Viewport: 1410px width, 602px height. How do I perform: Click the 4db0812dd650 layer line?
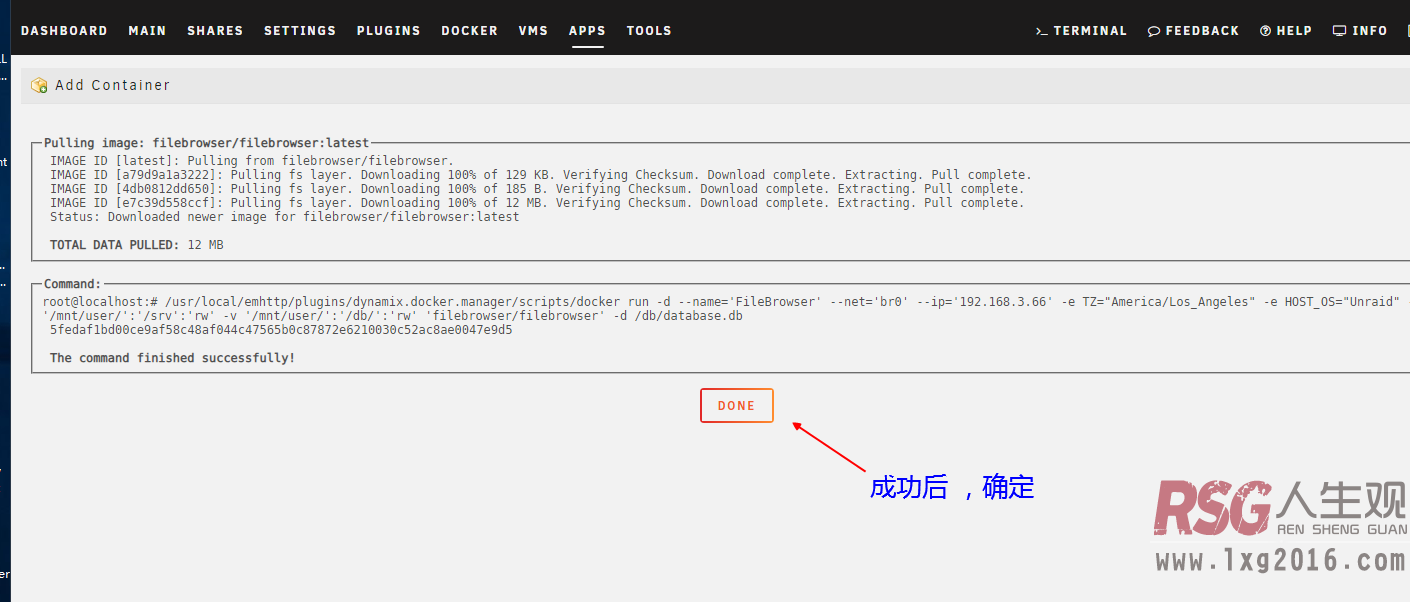[x=537, y=189]
